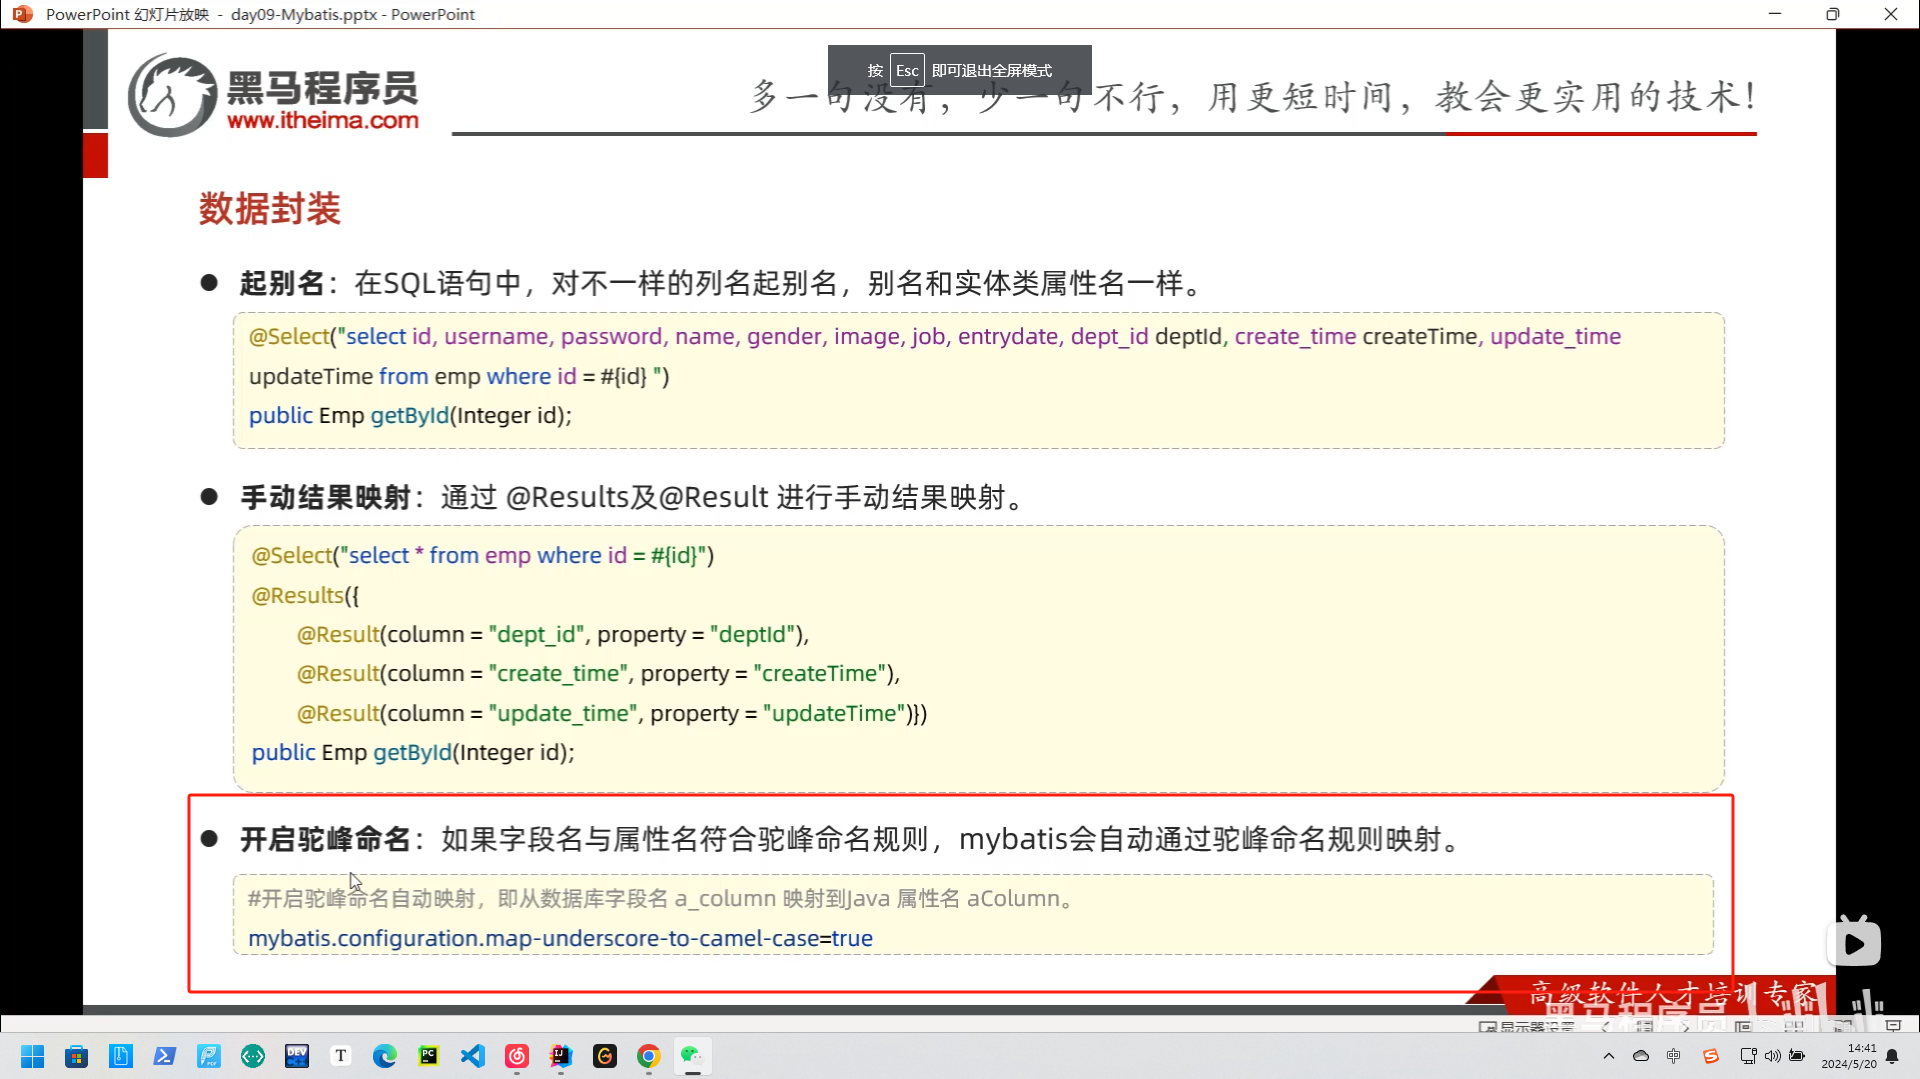The width and height of the screenshot is (1920, 1079).
Task: Click the @Result line mapping "dept_id"
Action: tap(553, 634)
